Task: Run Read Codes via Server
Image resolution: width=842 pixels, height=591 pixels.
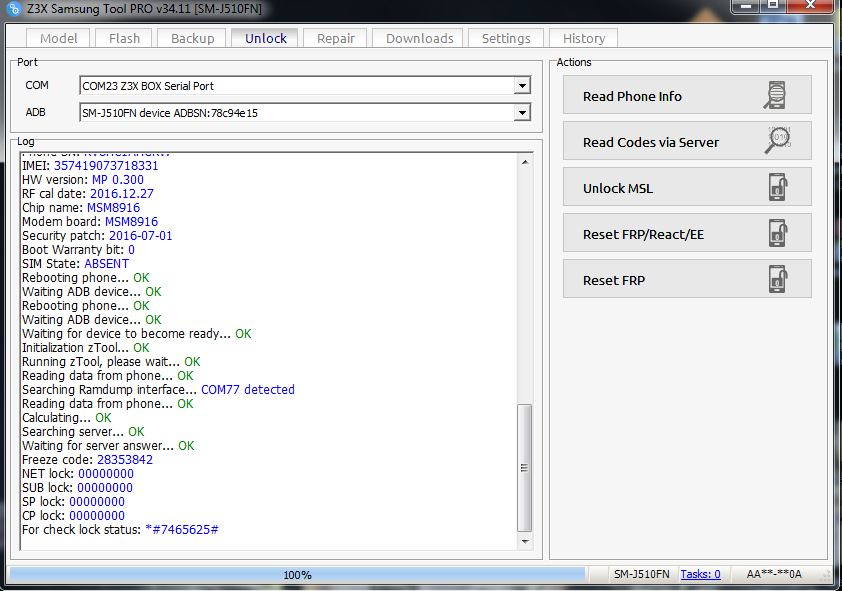Action: (x=687, y=141)
